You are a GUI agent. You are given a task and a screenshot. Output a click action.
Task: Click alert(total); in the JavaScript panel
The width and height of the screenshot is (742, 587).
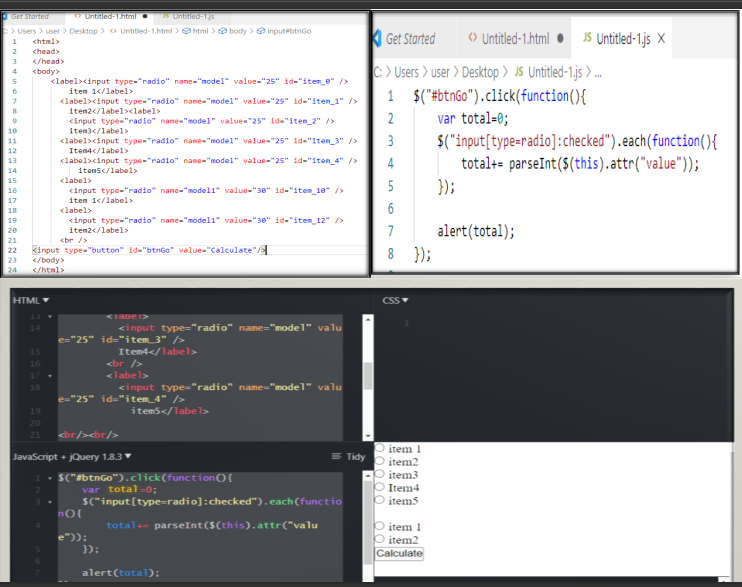tap(120, 573)
